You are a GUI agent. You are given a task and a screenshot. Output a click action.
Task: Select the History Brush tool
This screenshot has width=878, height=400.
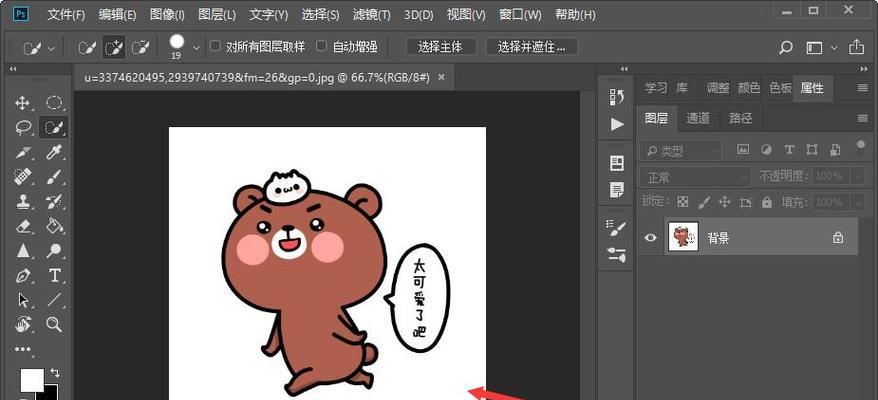tap(54, 201)
